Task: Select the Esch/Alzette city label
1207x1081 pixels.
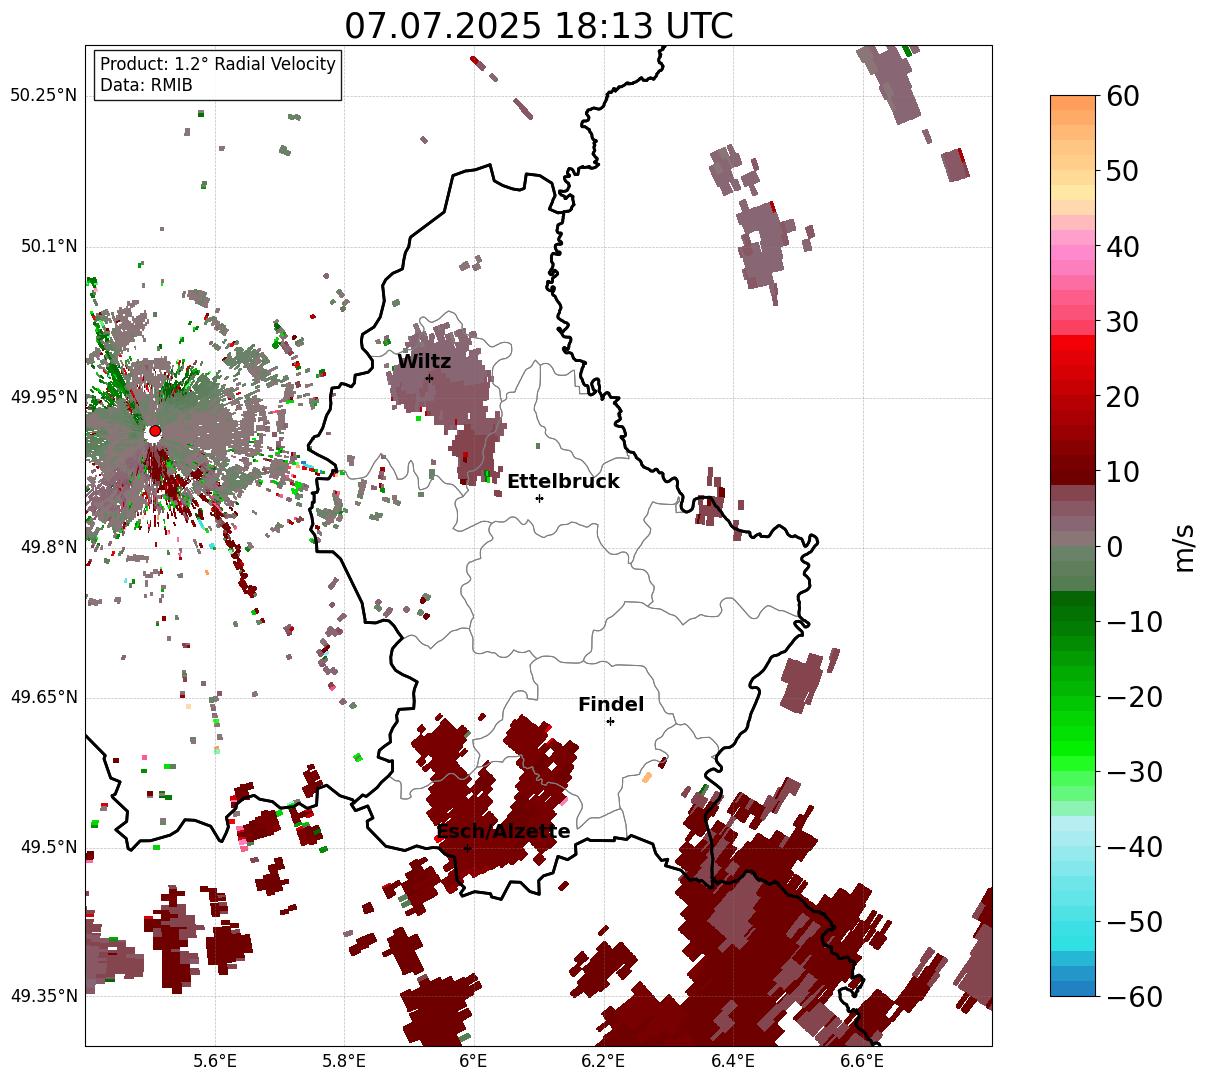Action: click(503, 832)
